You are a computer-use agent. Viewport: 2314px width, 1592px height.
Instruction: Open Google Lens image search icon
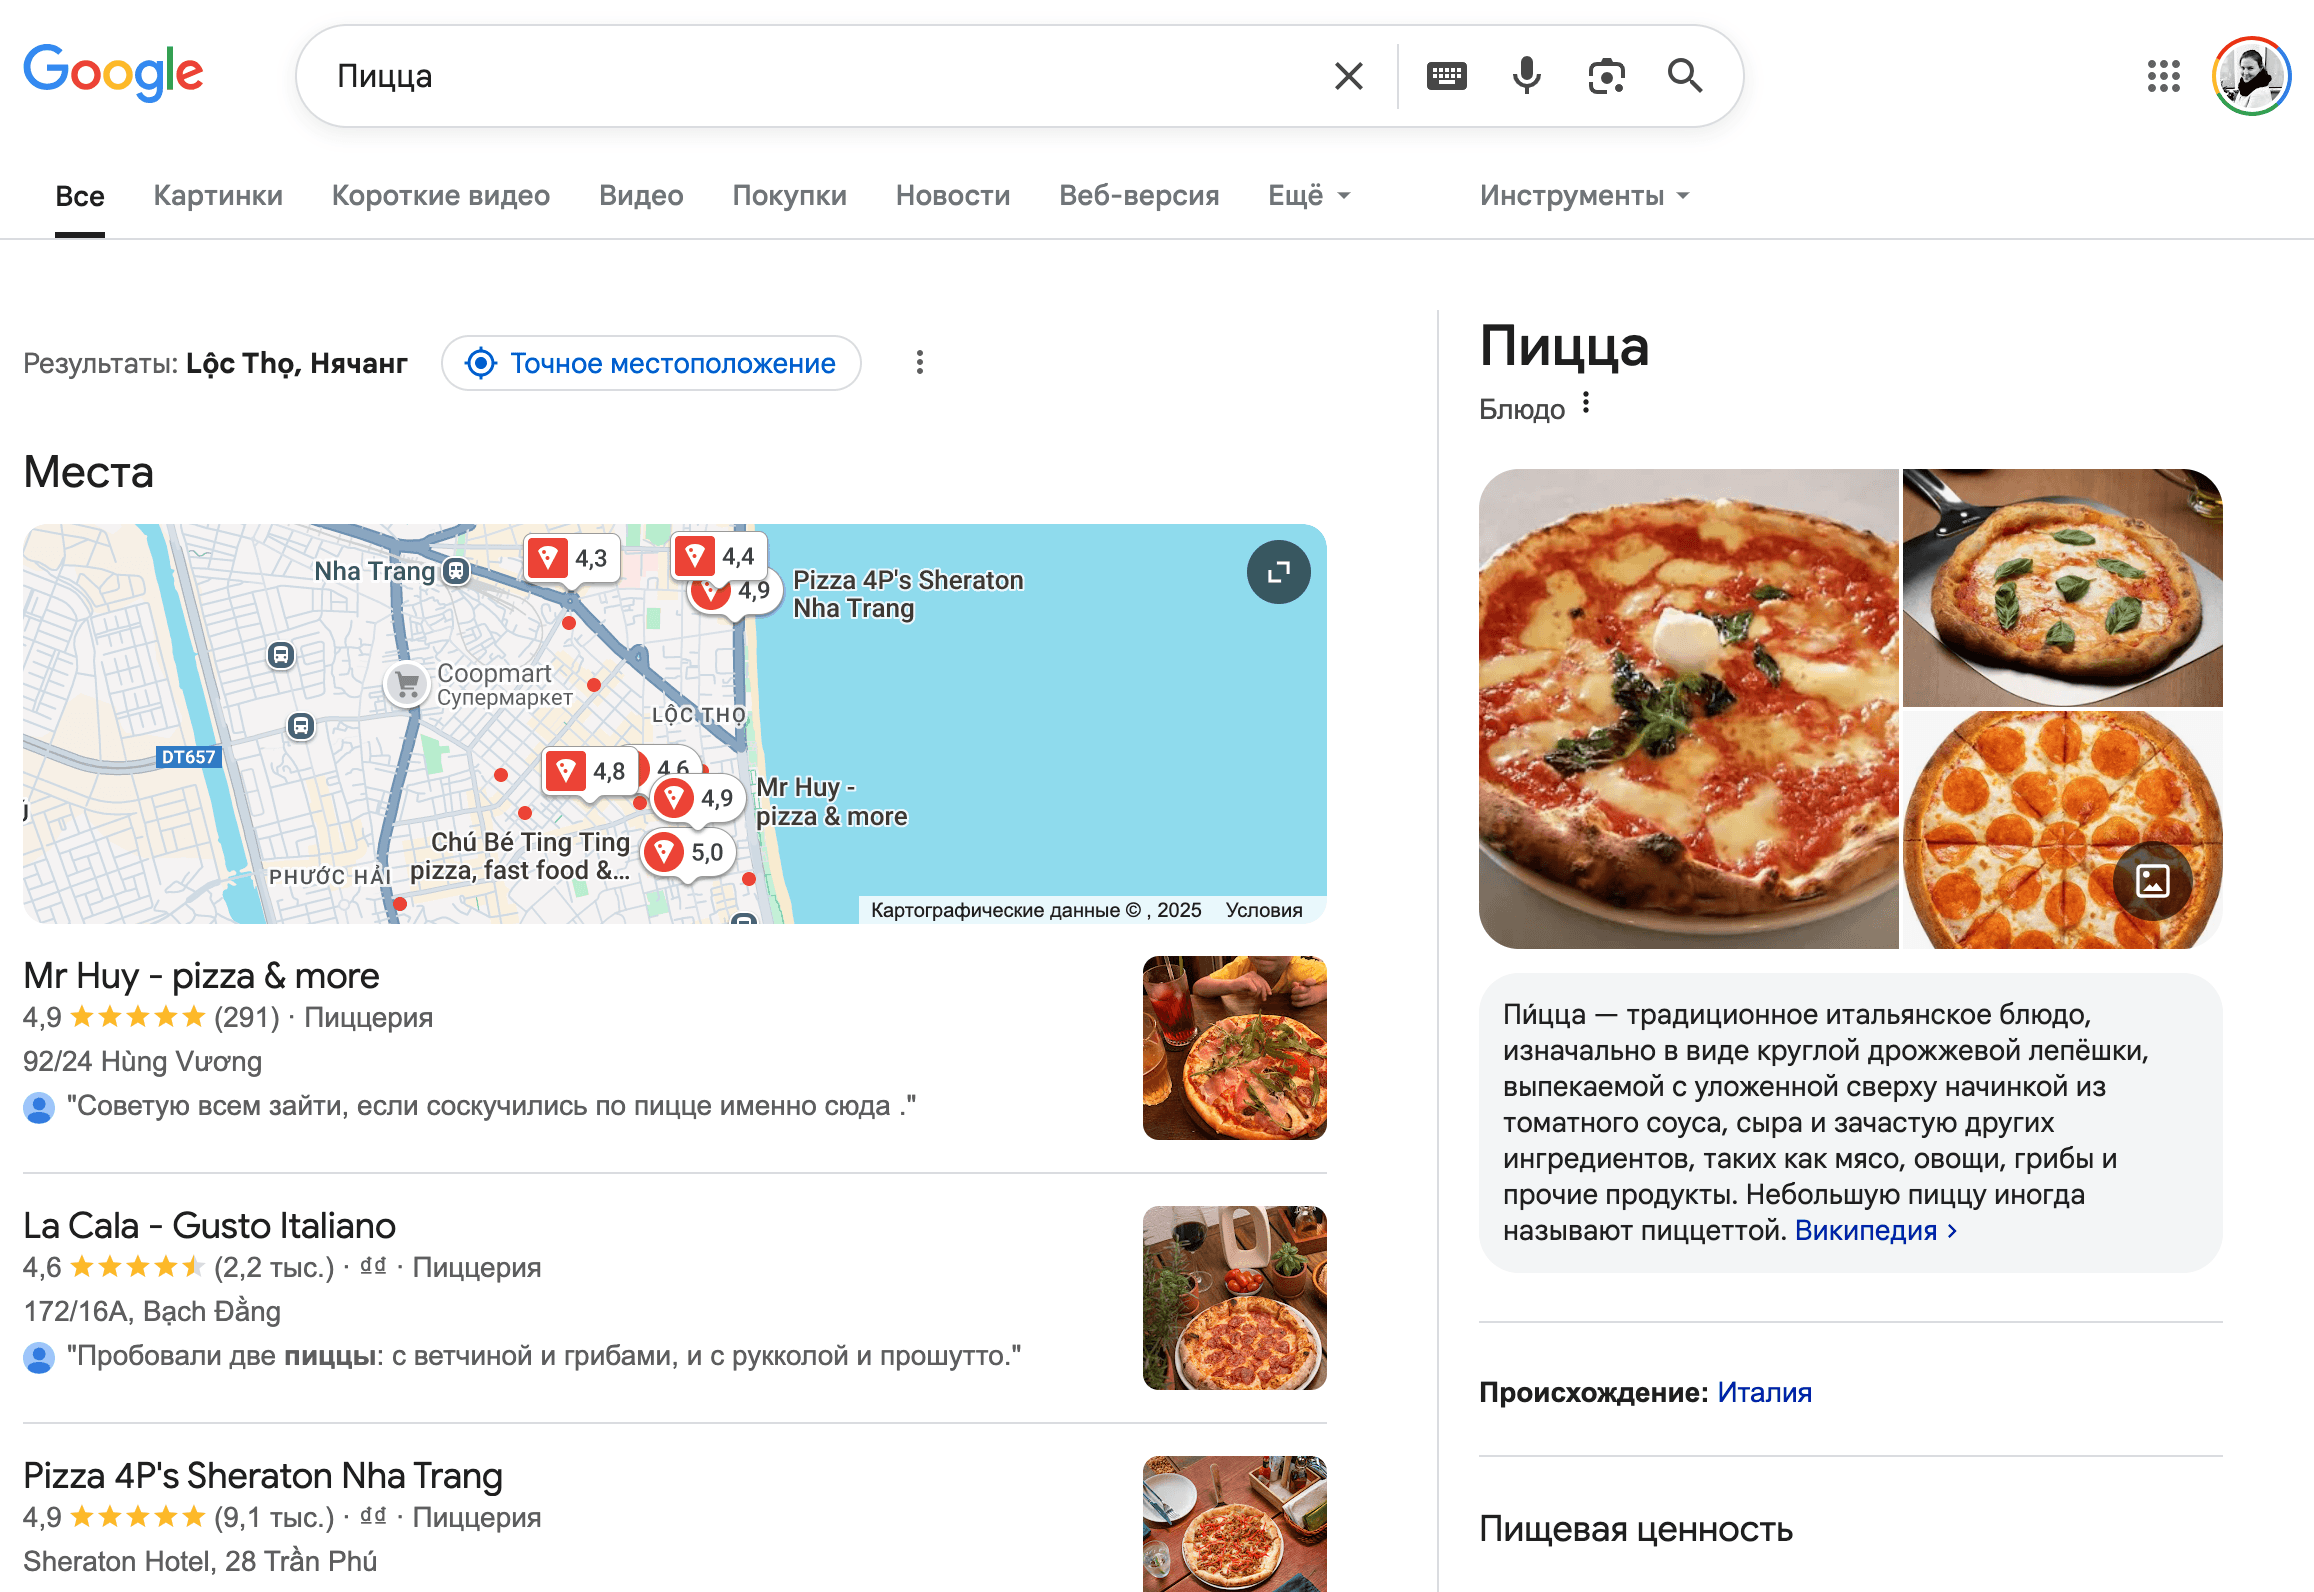pyautogui.click(x=1606, y=76)
